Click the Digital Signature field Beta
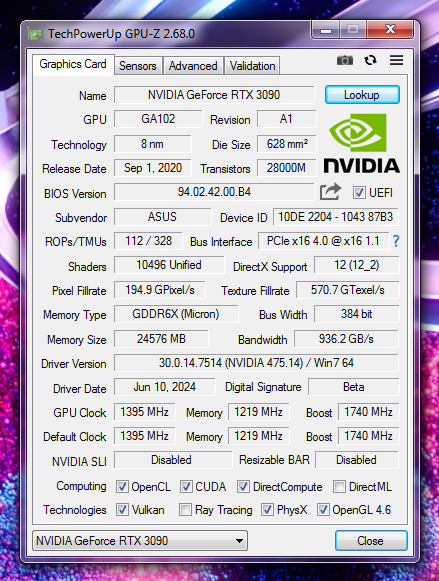Viewport: 439px width, 581px height. tap(353, 387)
